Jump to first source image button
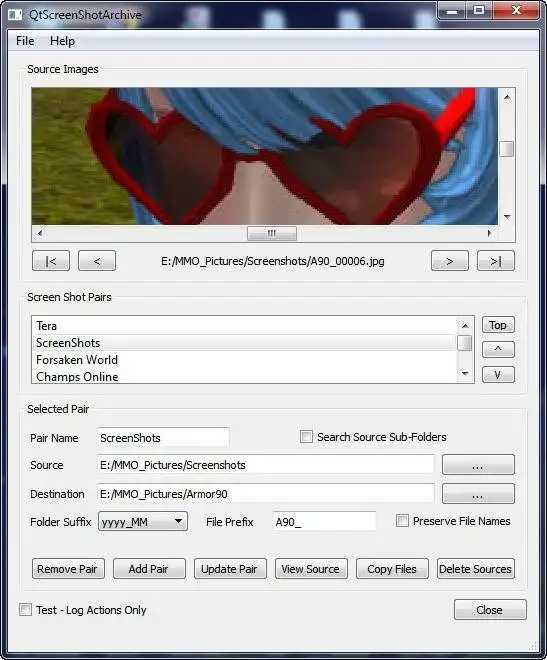This screenshot has height=660, width=547. coord(51,261)
